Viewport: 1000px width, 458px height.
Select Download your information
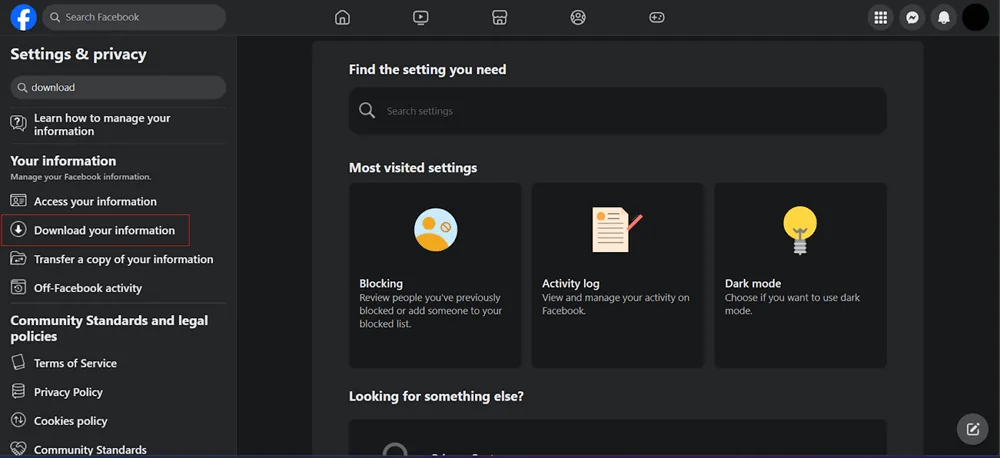[x=104, y=230]
